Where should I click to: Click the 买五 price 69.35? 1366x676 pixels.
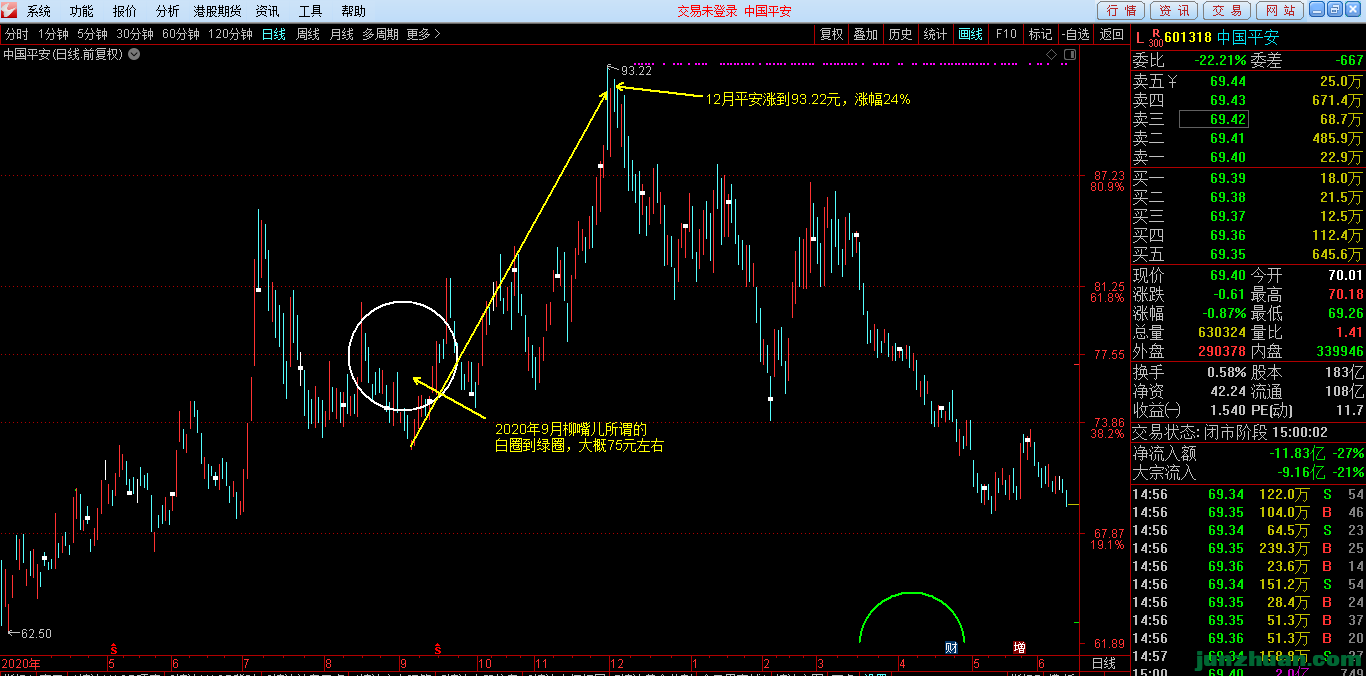pyautogui.click(x=1228, y=254)
